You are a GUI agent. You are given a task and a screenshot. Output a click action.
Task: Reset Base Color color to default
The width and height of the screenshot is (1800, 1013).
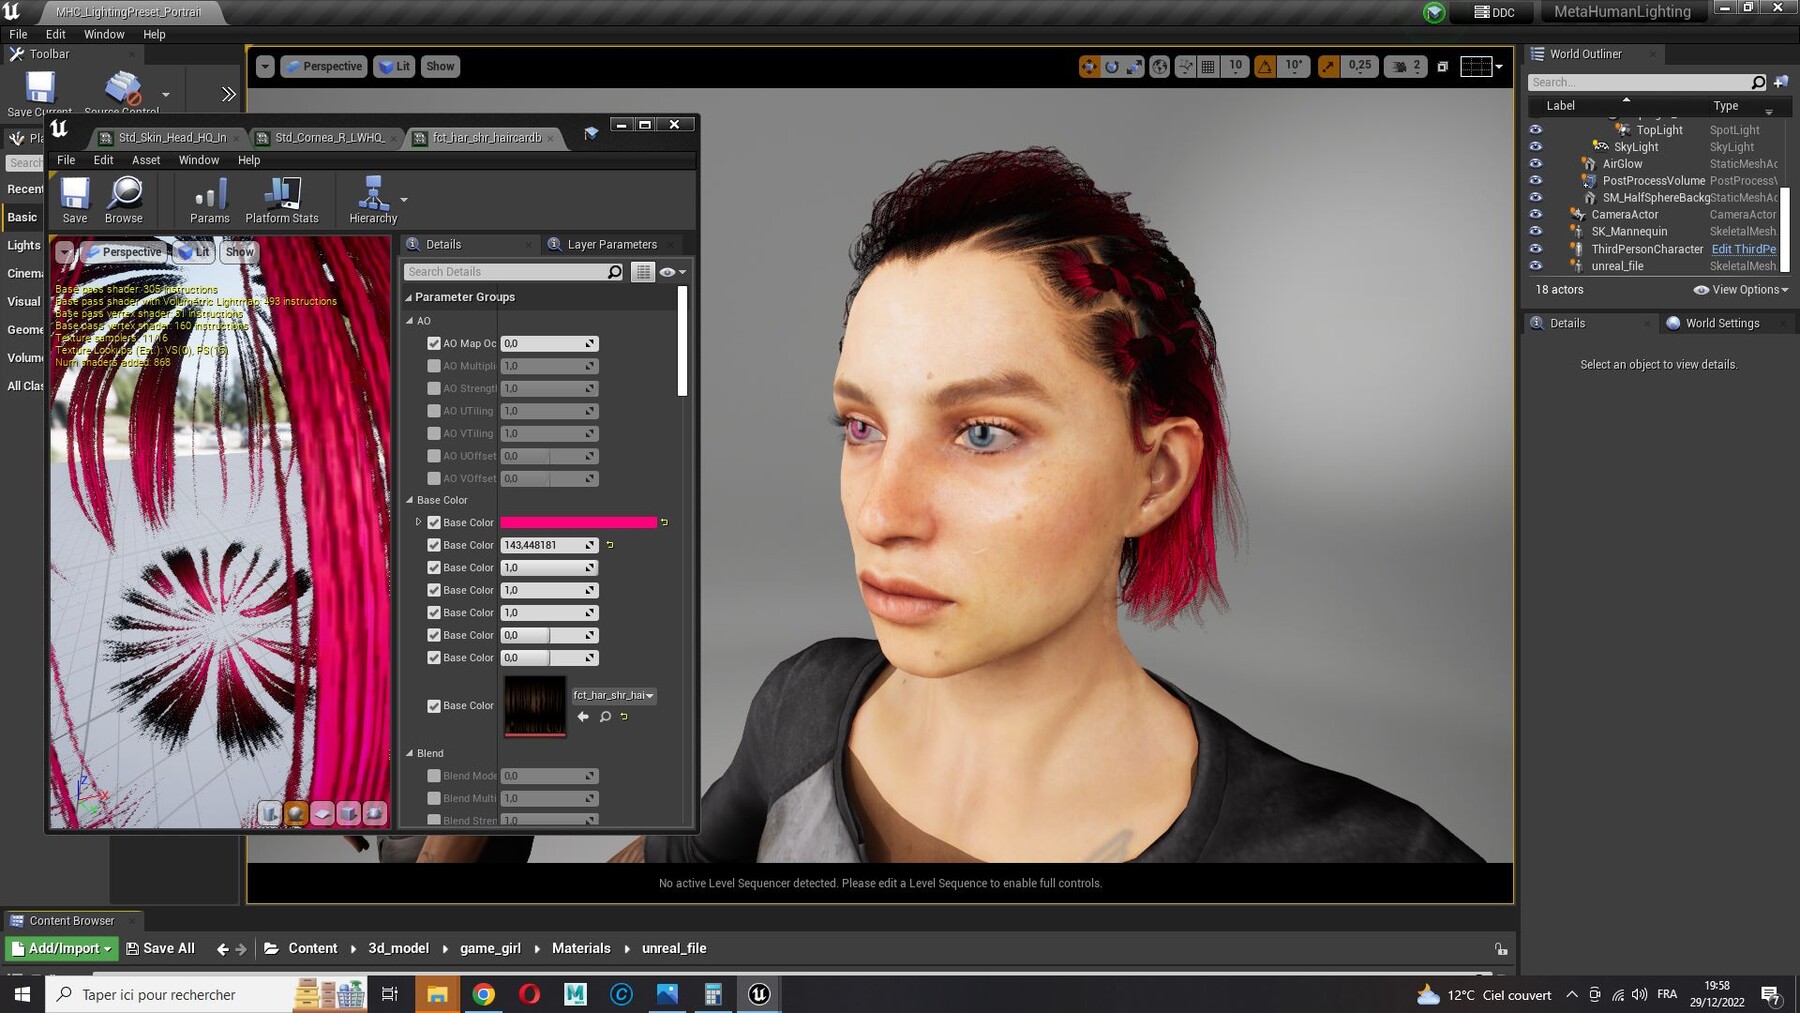pos(664,522)
